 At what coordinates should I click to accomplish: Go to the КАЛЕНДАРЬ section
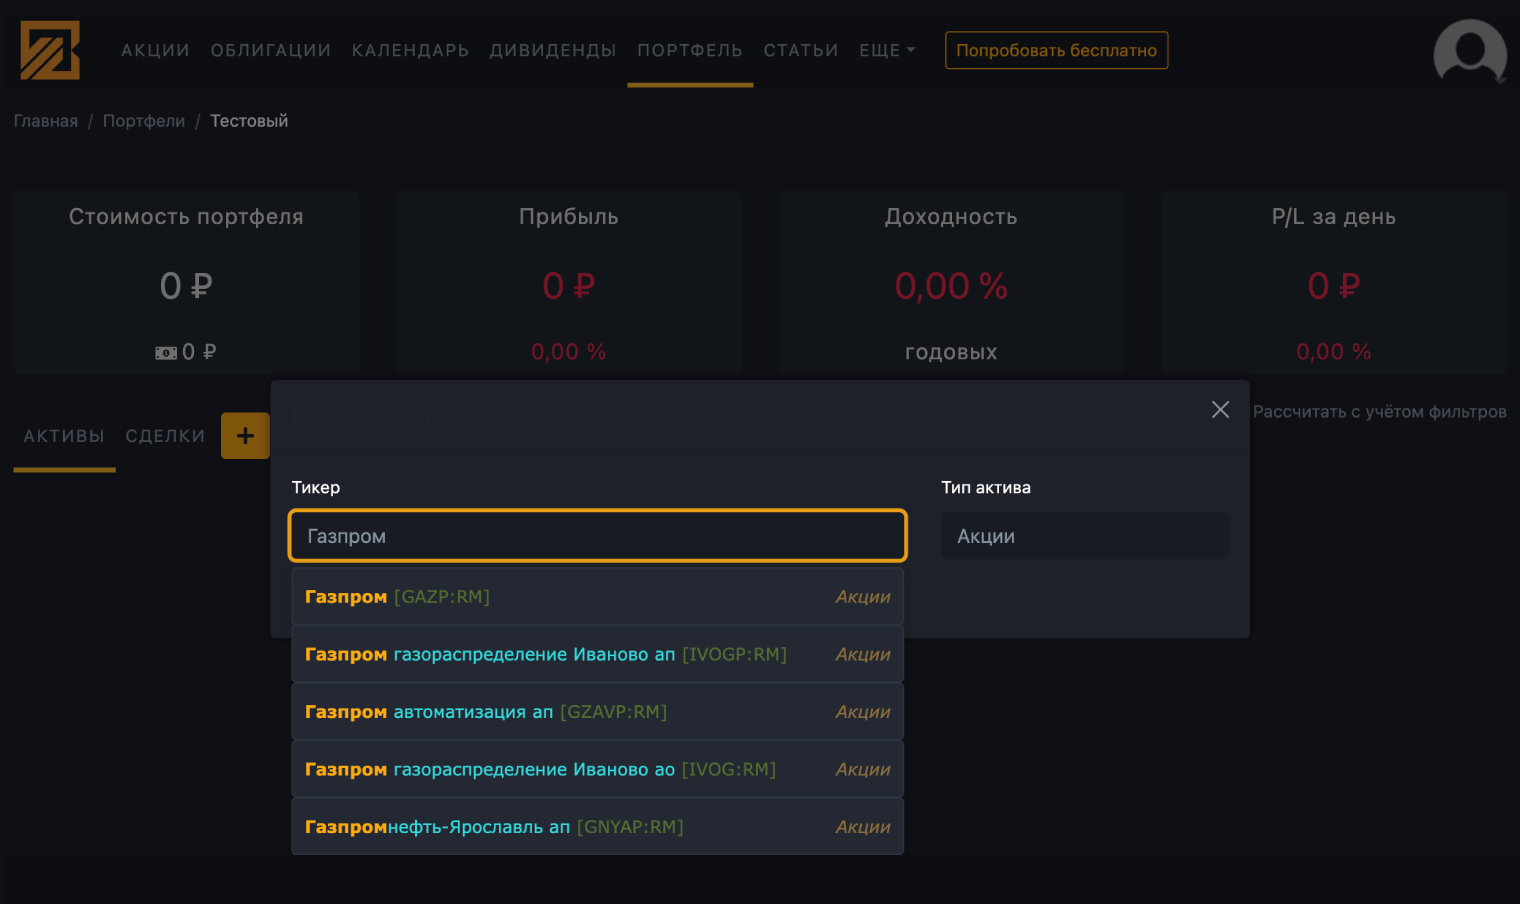click(410, 50)
